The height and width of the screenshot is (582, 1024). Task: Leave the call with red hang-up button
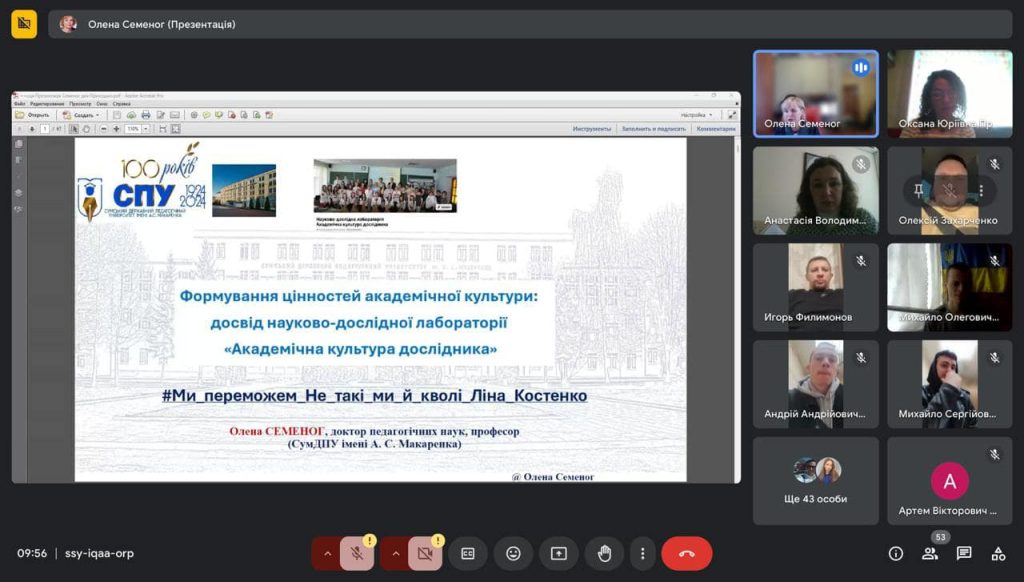[687, 553]
